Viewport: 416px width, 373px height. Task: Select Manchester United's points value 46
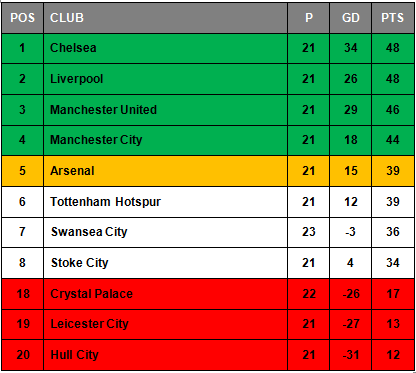pyautogui.click(x=393, y=110)
